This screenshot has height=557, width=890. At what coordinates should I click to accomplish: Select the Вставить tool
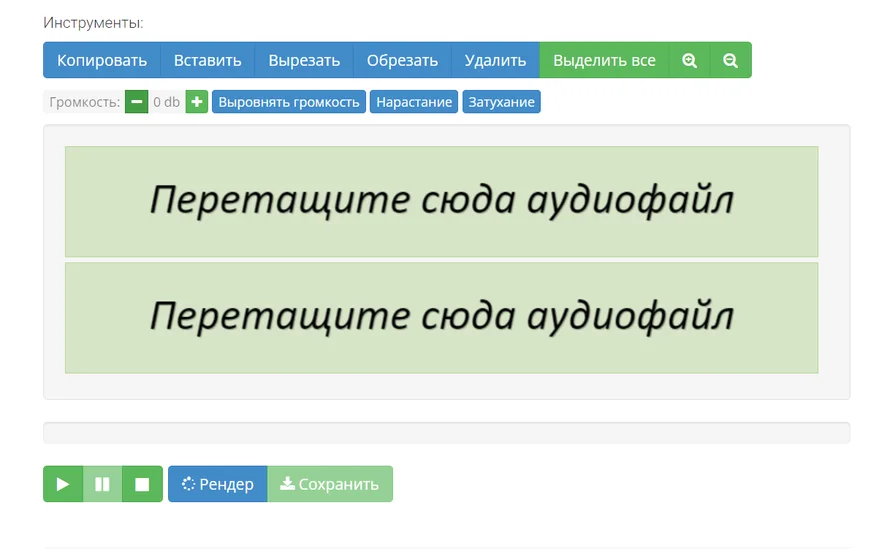coord(207,60)
